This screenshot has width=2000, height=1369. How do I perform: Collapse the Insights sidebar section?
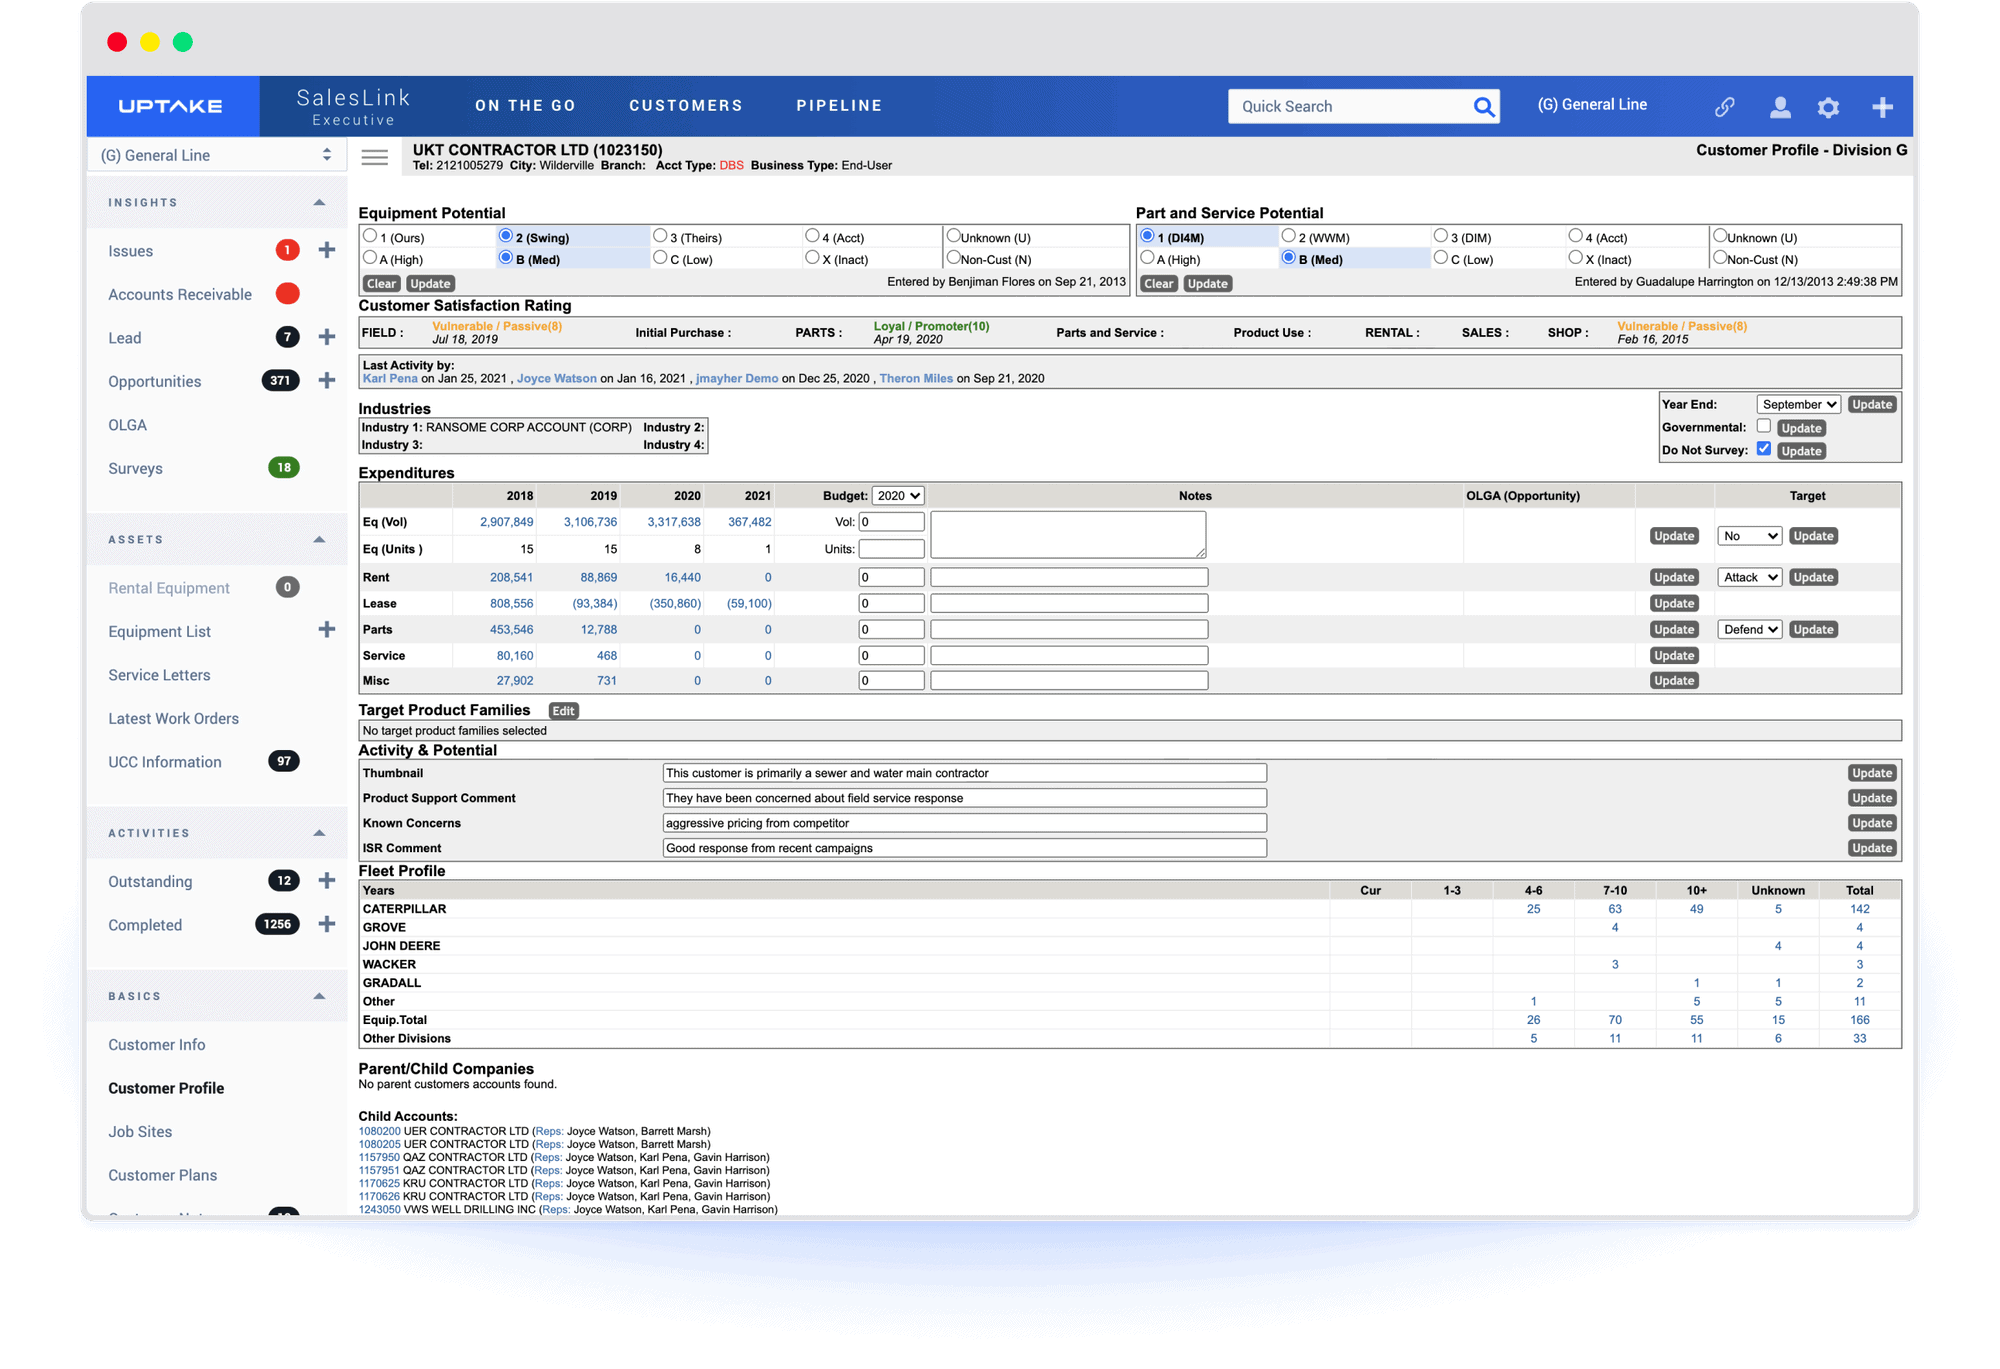[x=319, y=202]
